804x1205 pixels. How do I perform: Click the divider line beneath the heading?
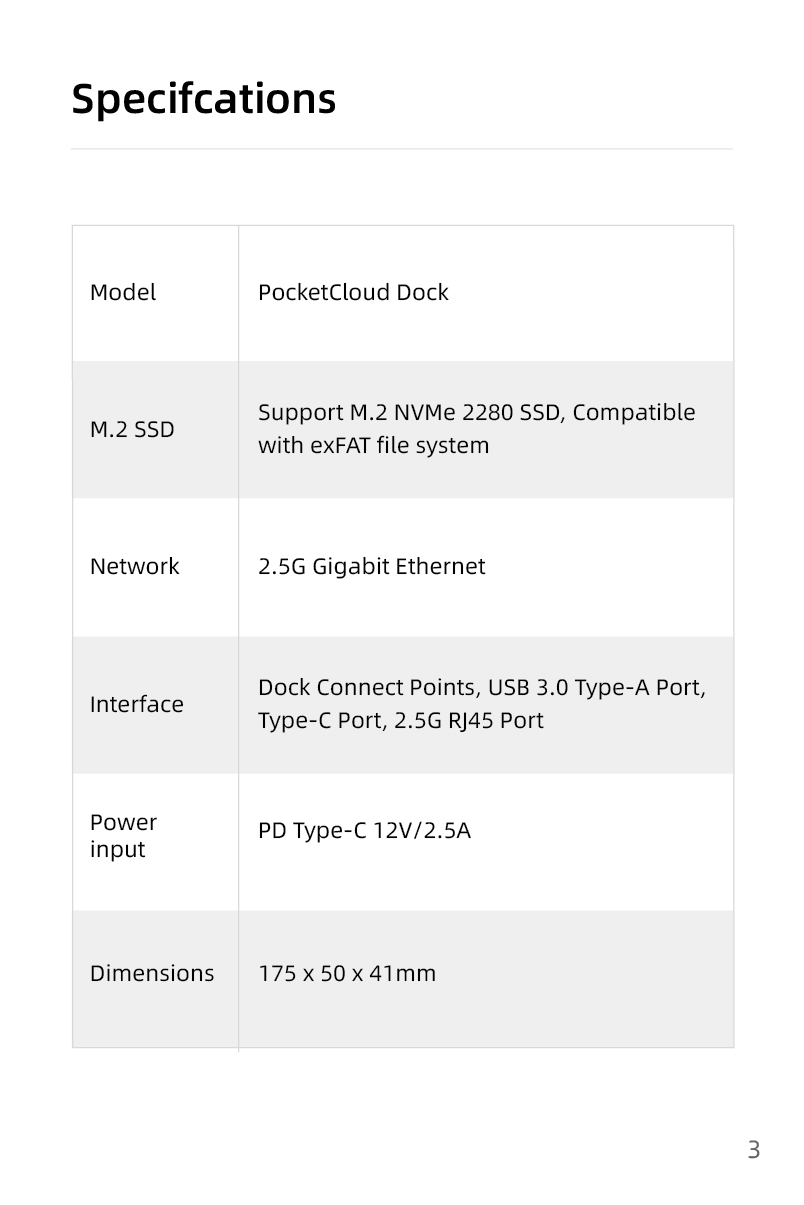[x=402, y=149]
